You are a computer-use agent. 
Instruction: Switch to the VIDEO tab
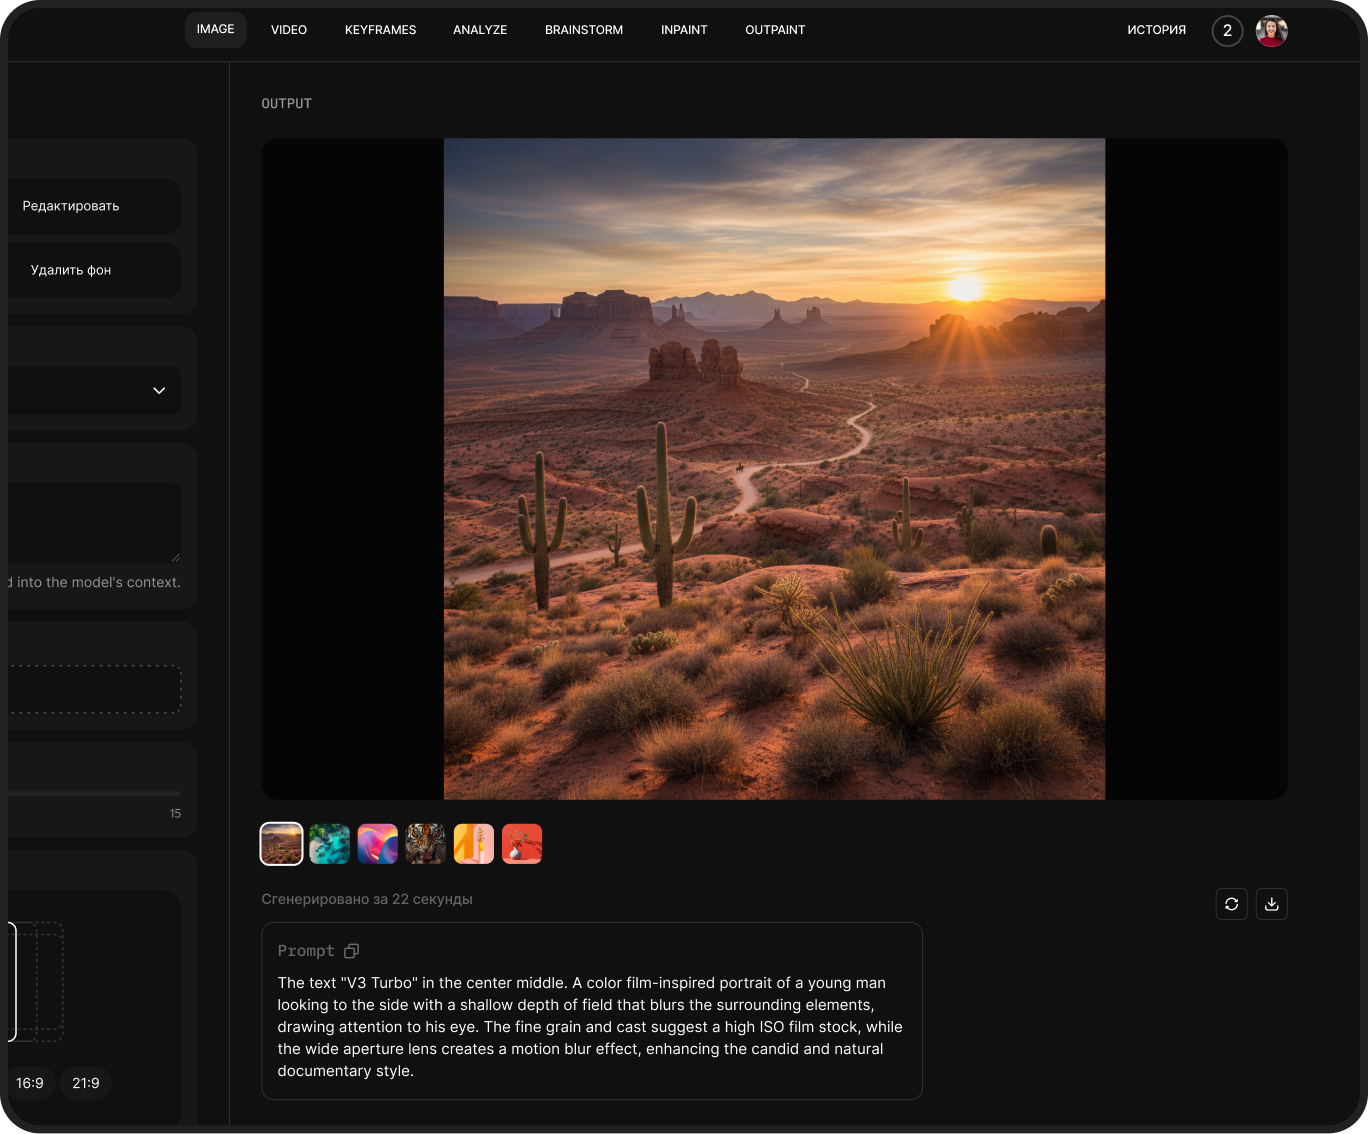click(x=289, y=30)
